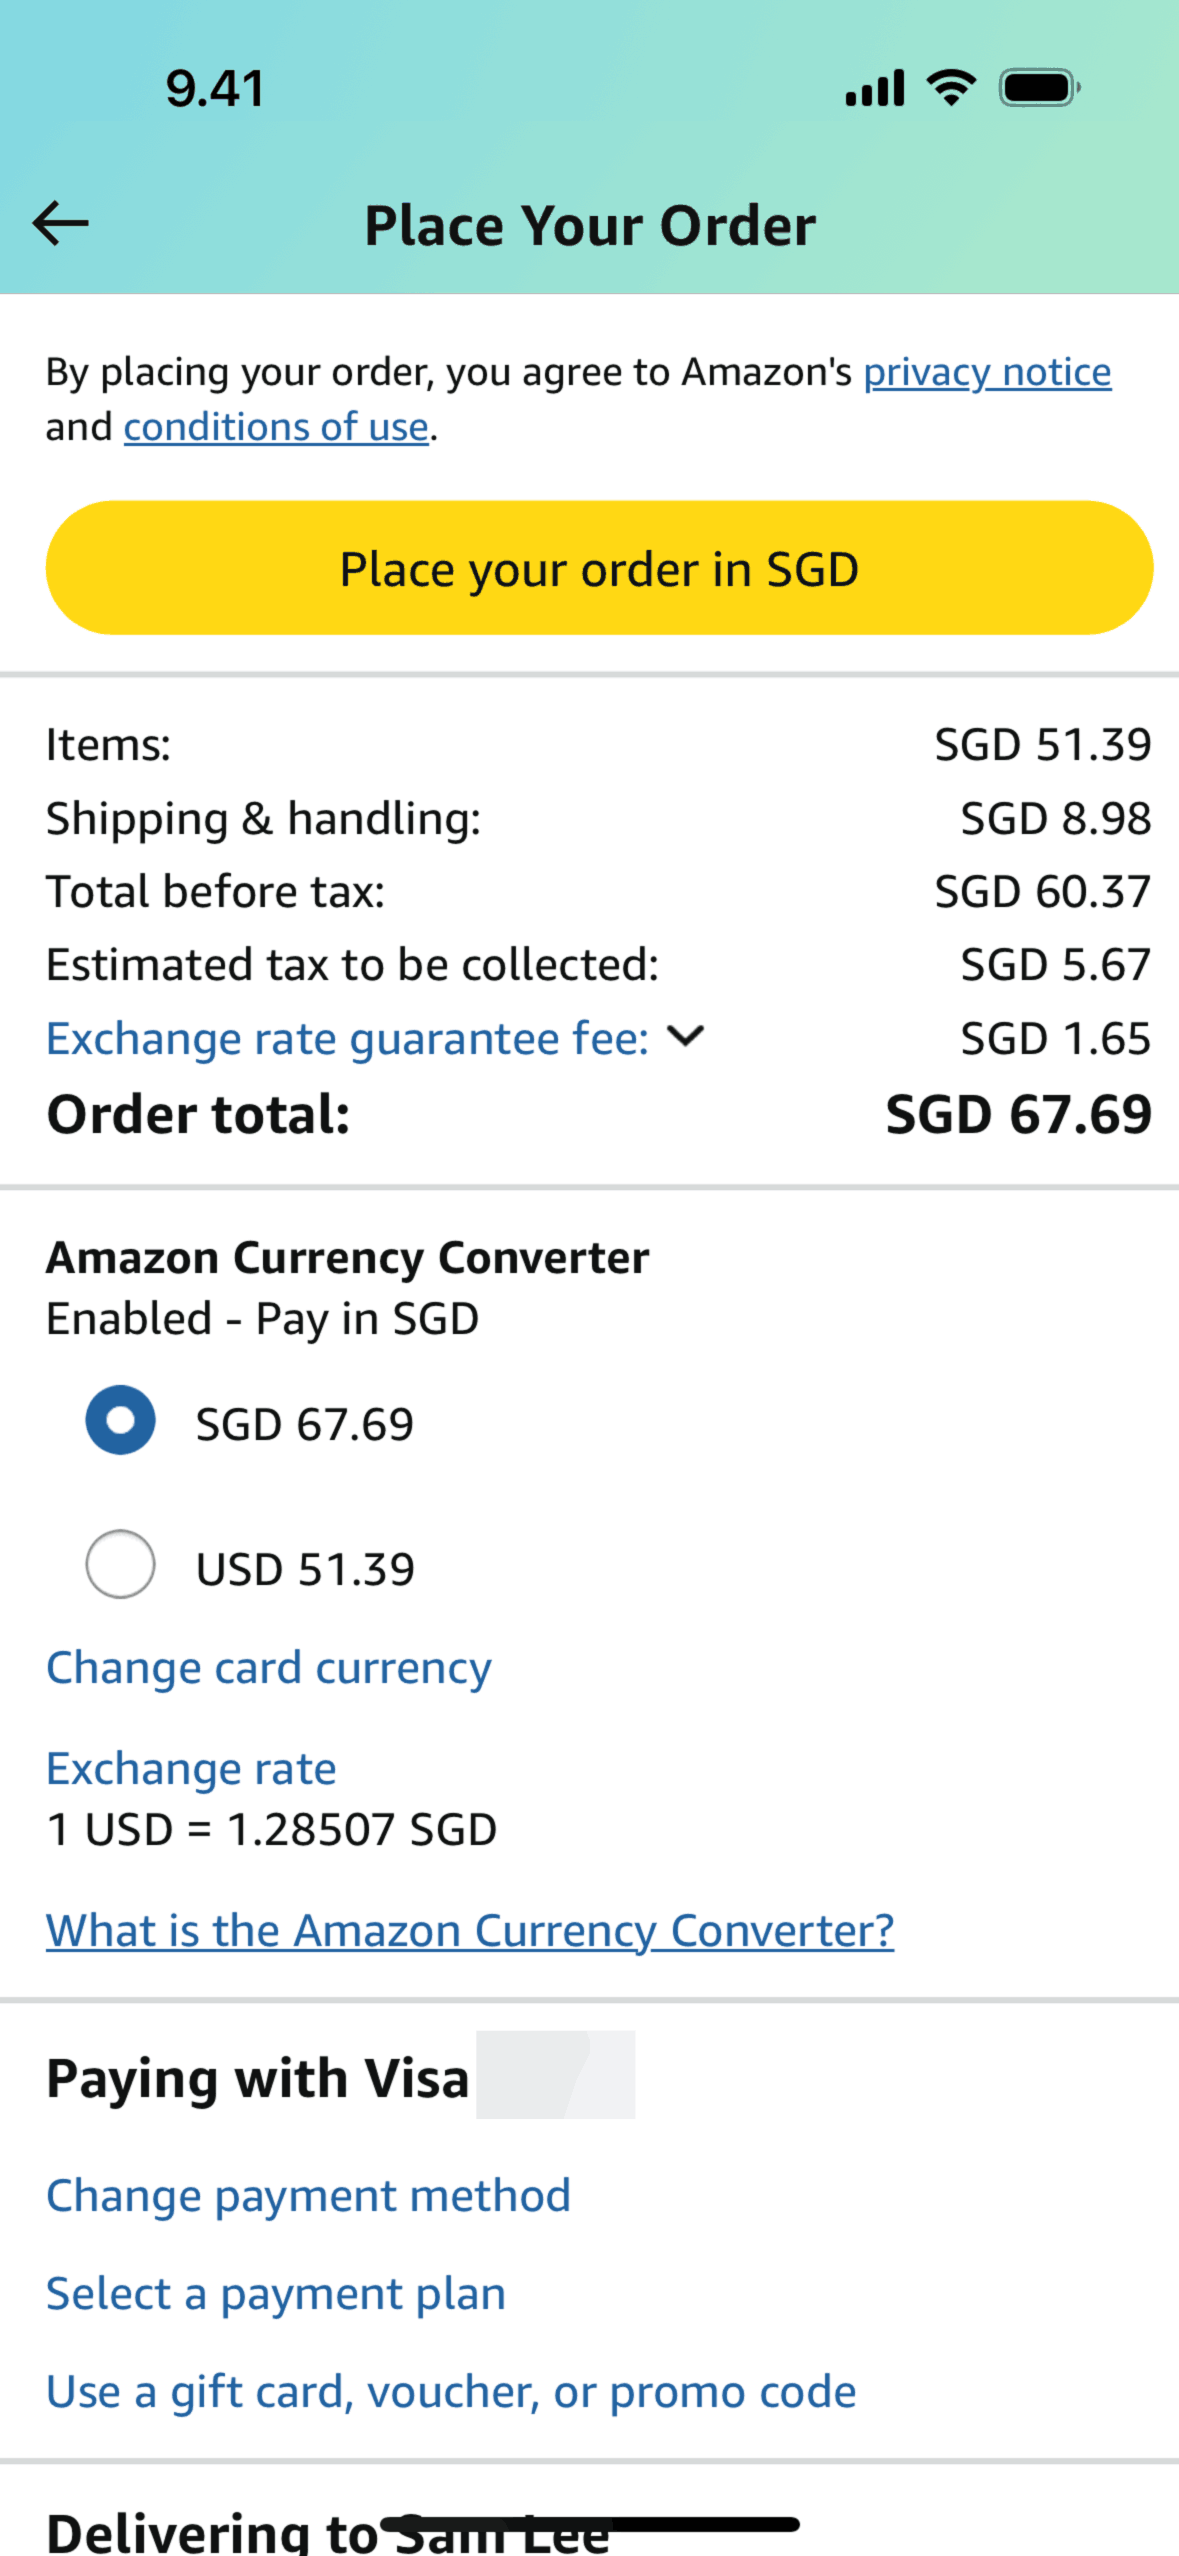The image size is (1179, 2556).
Task: Open What is the Amazon Currency Converter?
Action: [x=470, y=1930]
